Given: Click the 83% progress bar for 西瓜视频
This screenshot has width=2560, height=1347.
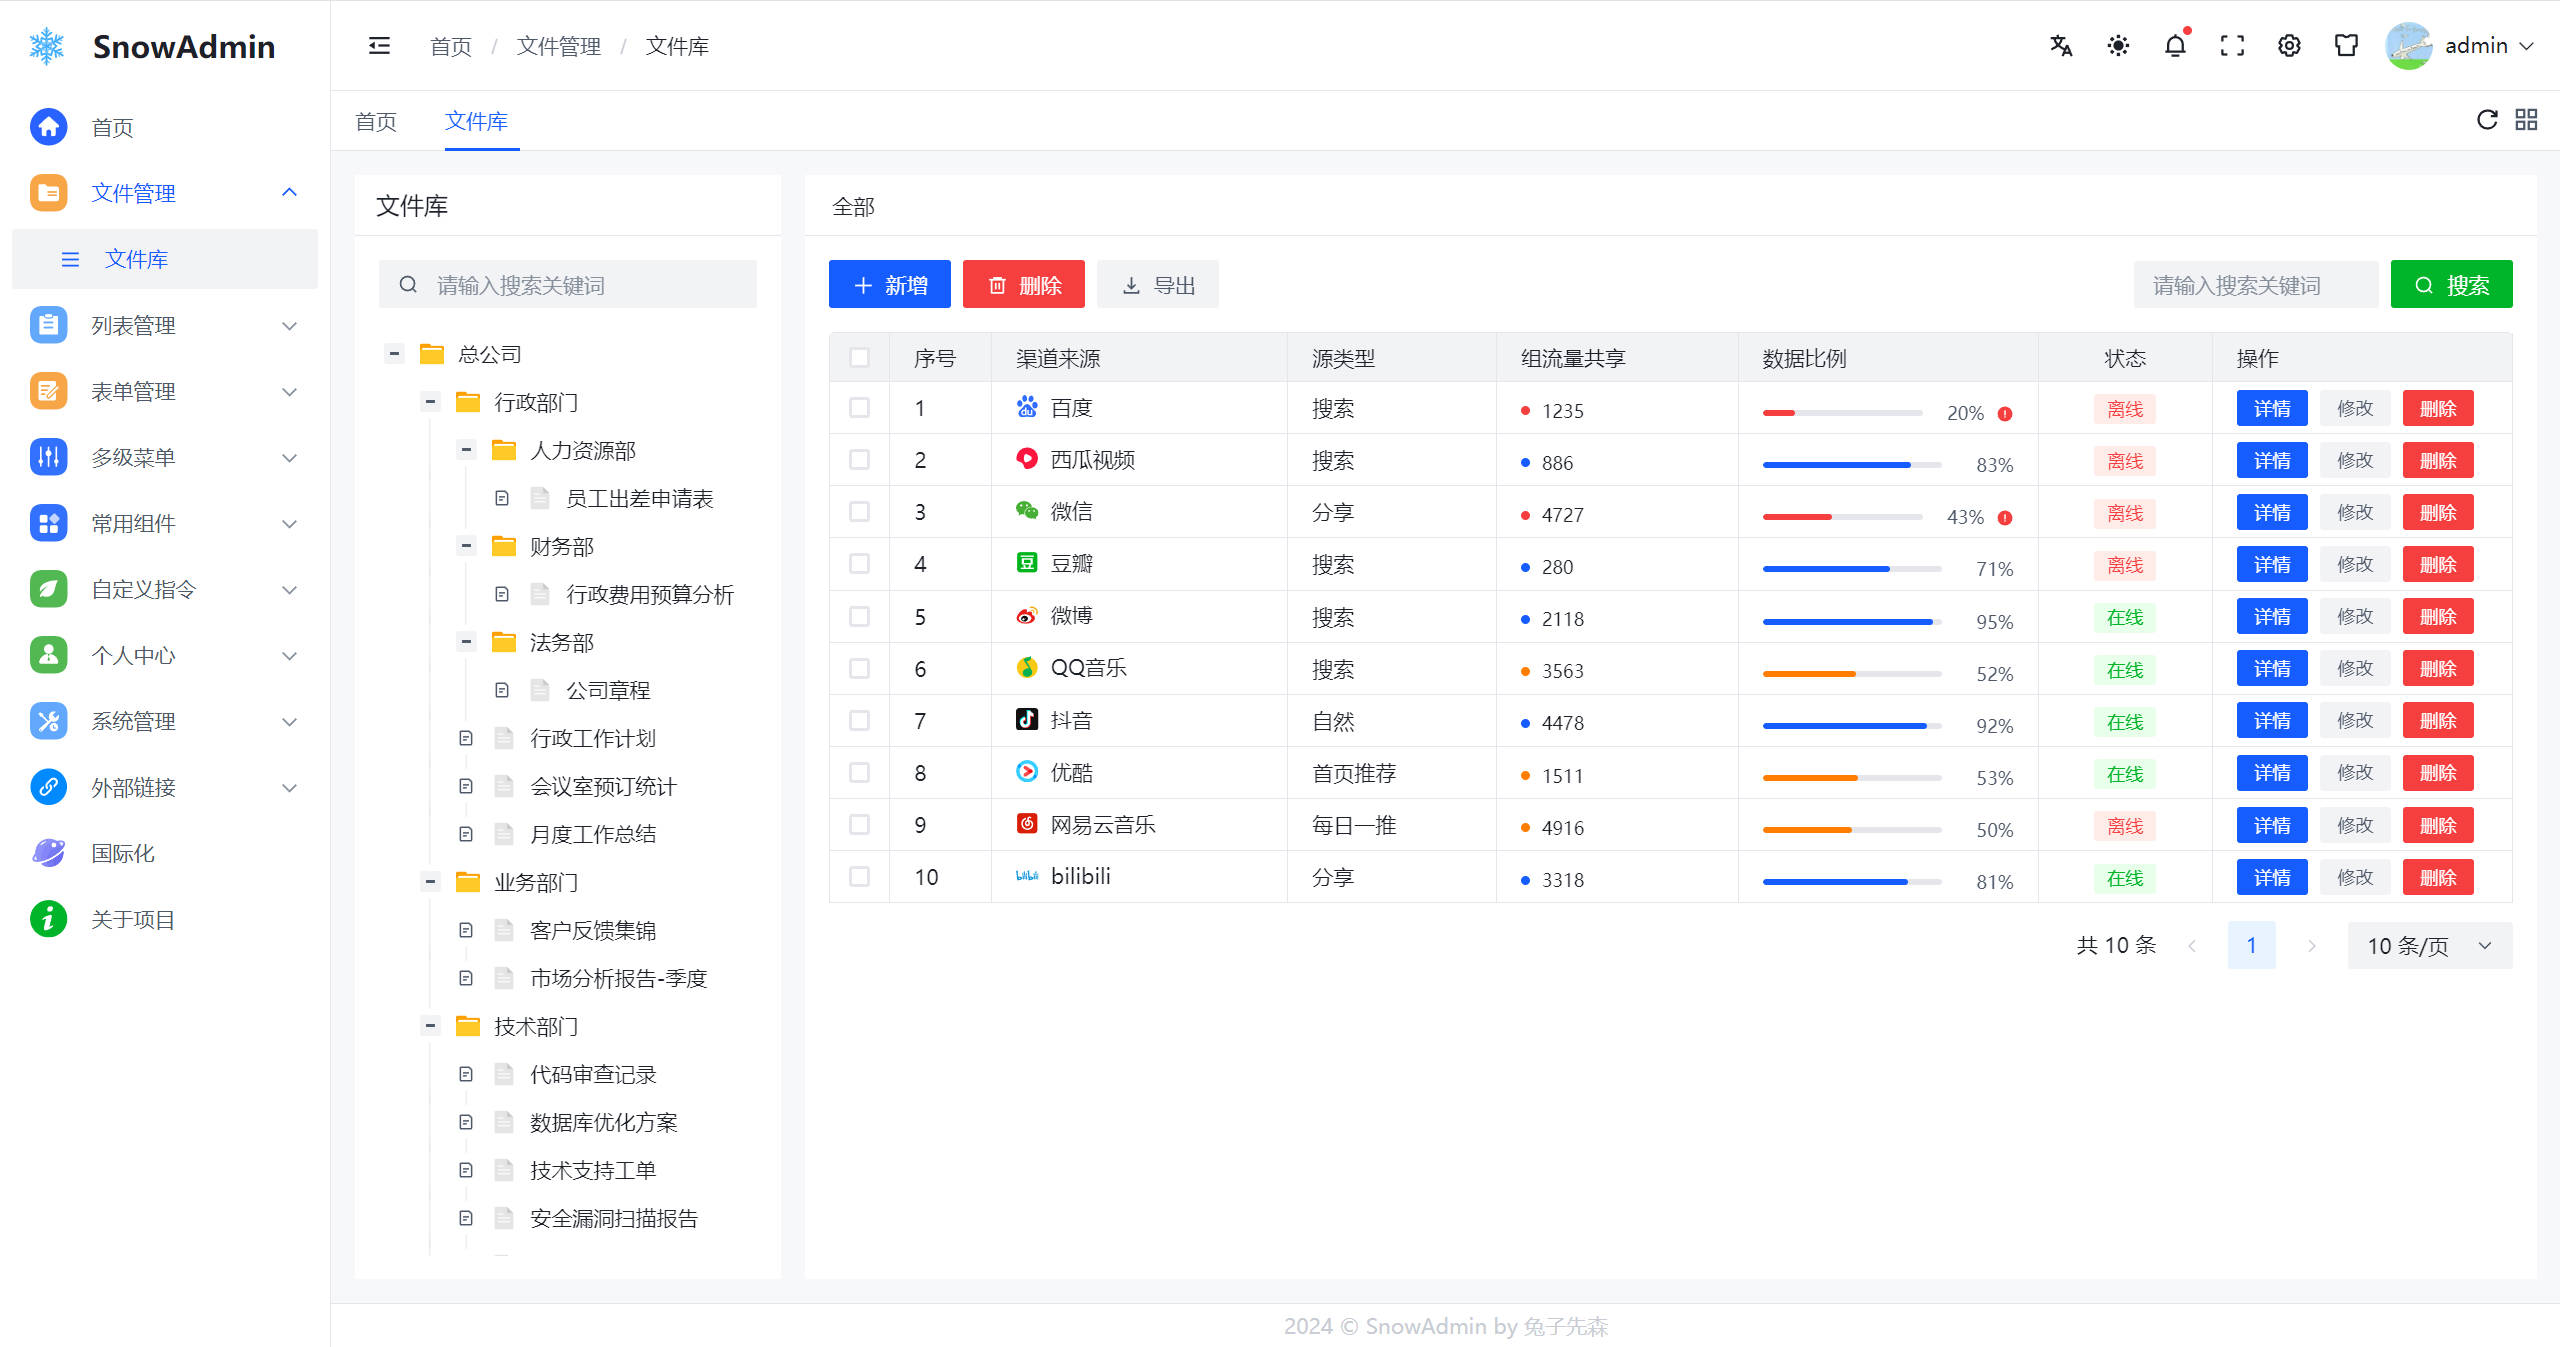Looking at the screenshot, I should [x=1852, y=464].
